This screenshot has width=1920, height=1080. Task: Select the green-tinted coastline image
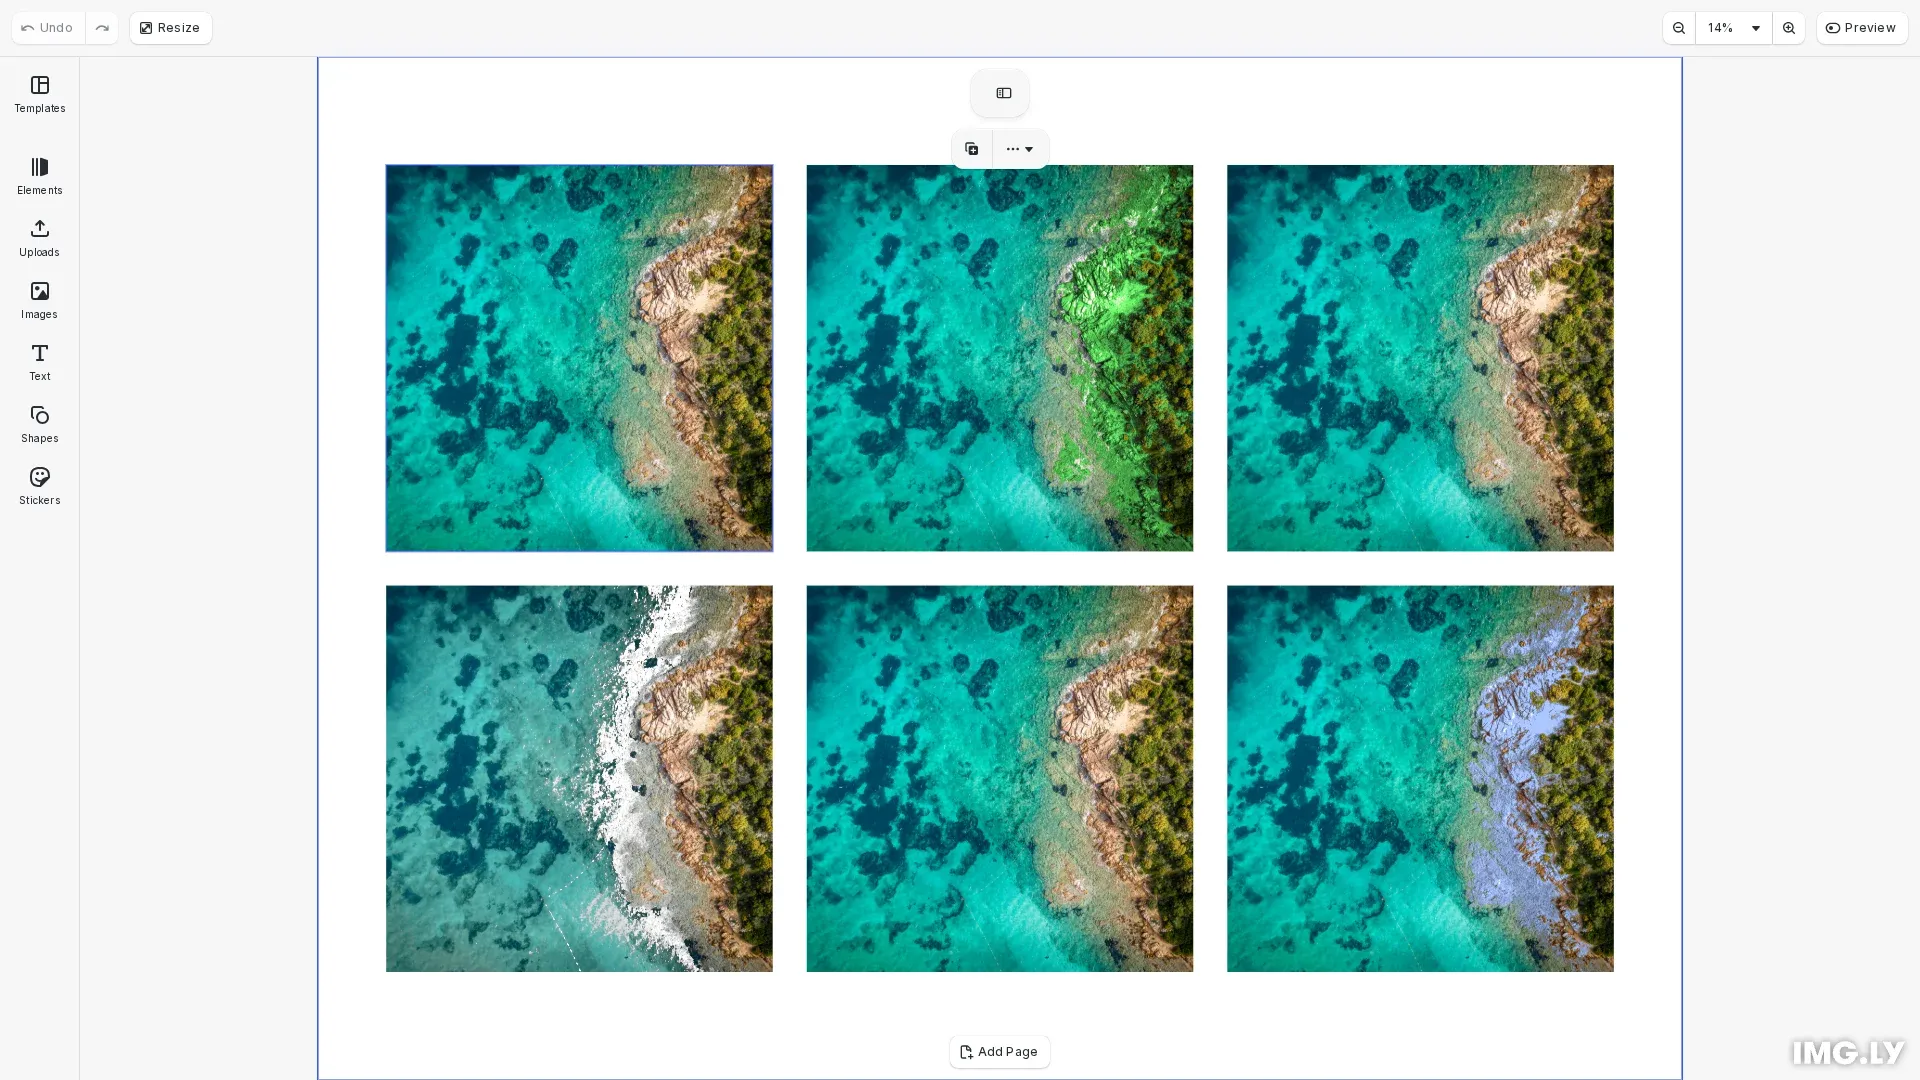(x=999, y=358)
